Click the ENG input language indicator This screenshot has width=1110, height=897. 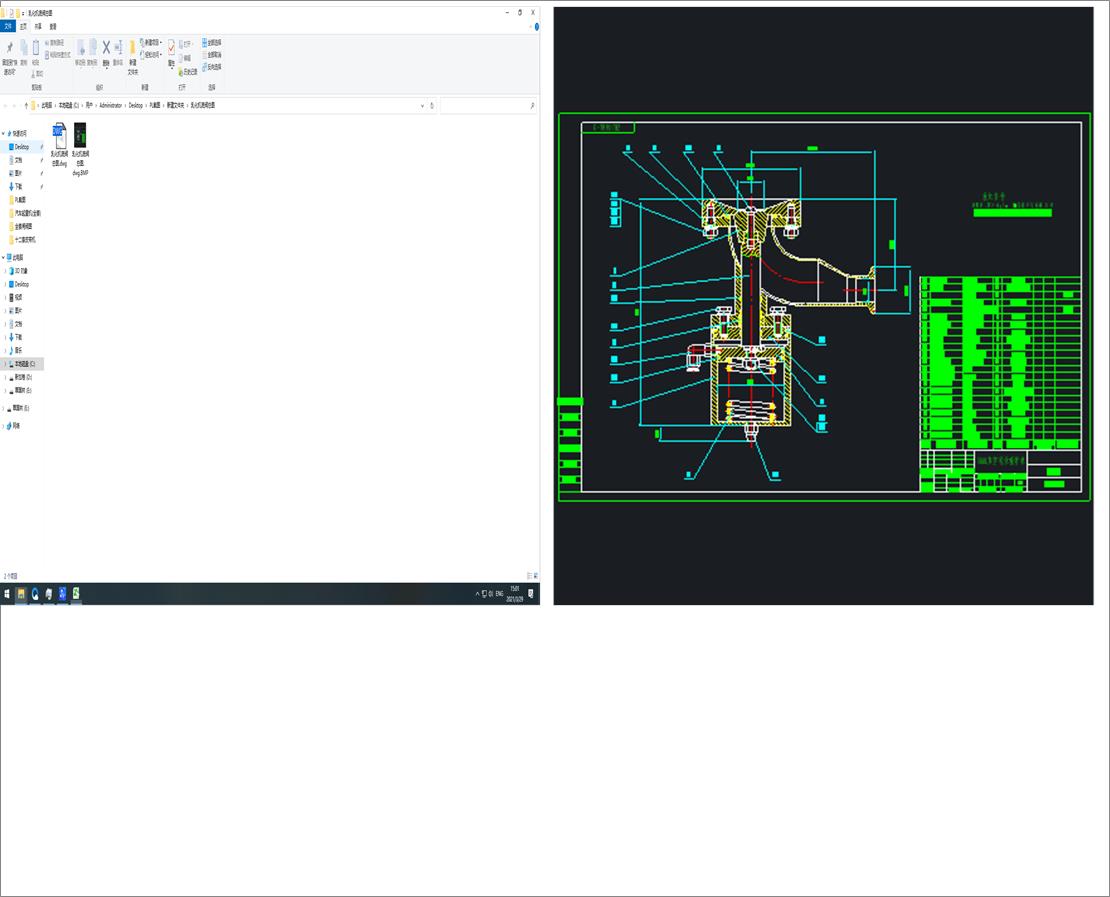(499, 594)
